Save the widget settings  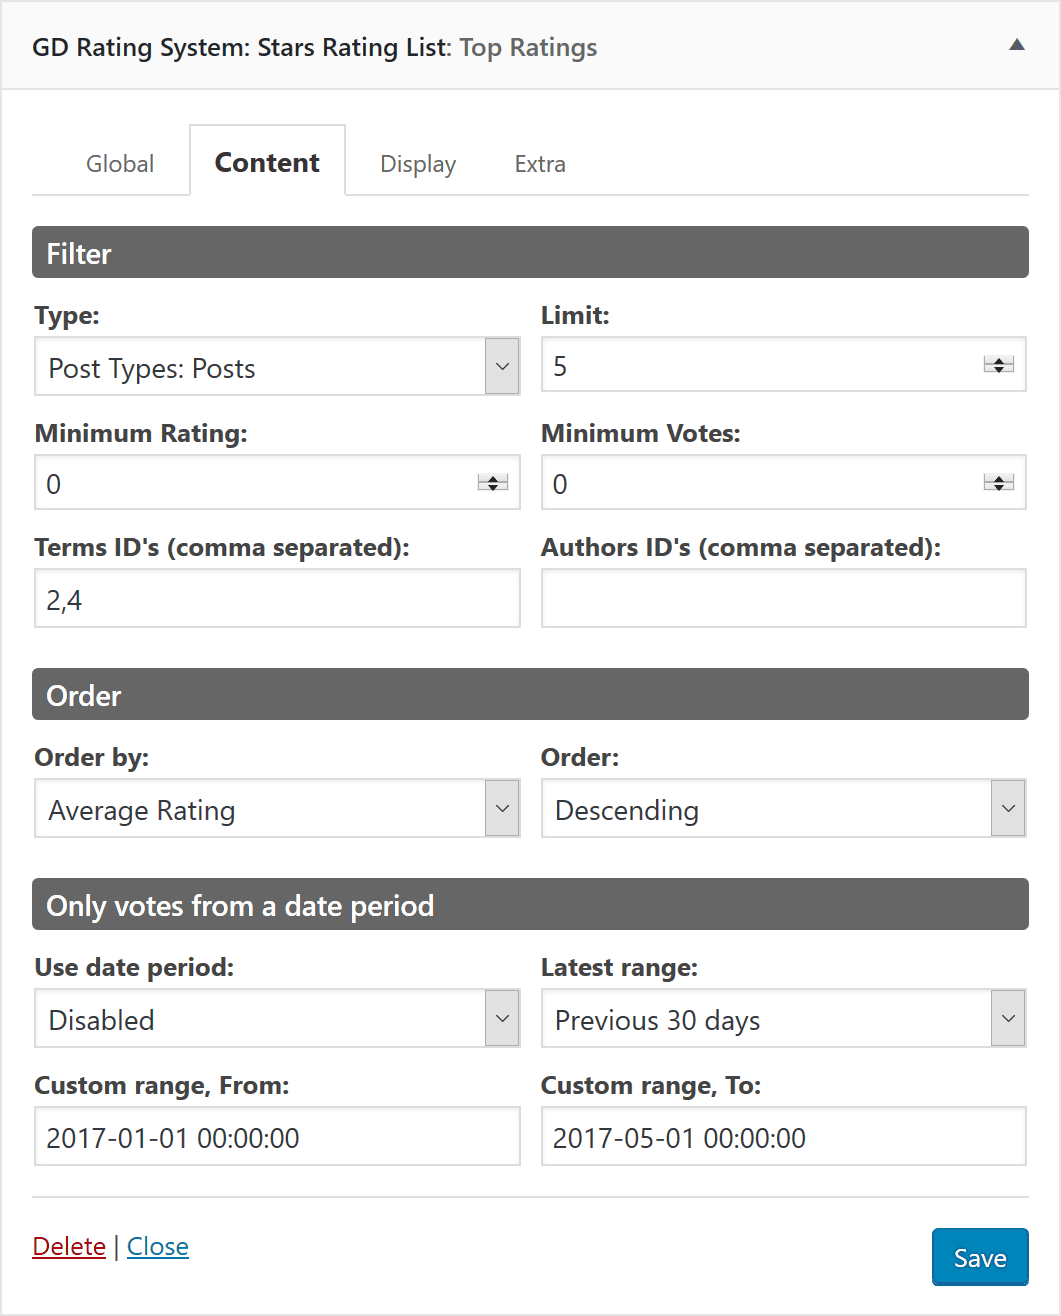coord(980,1257)
